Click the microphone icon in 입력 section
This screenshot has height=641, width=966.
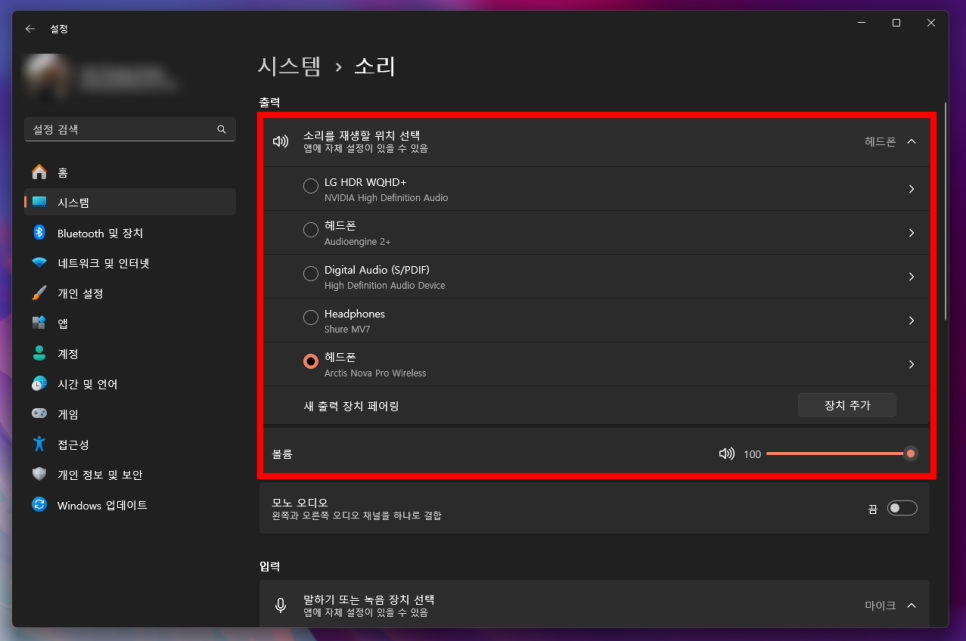point(281,605)
